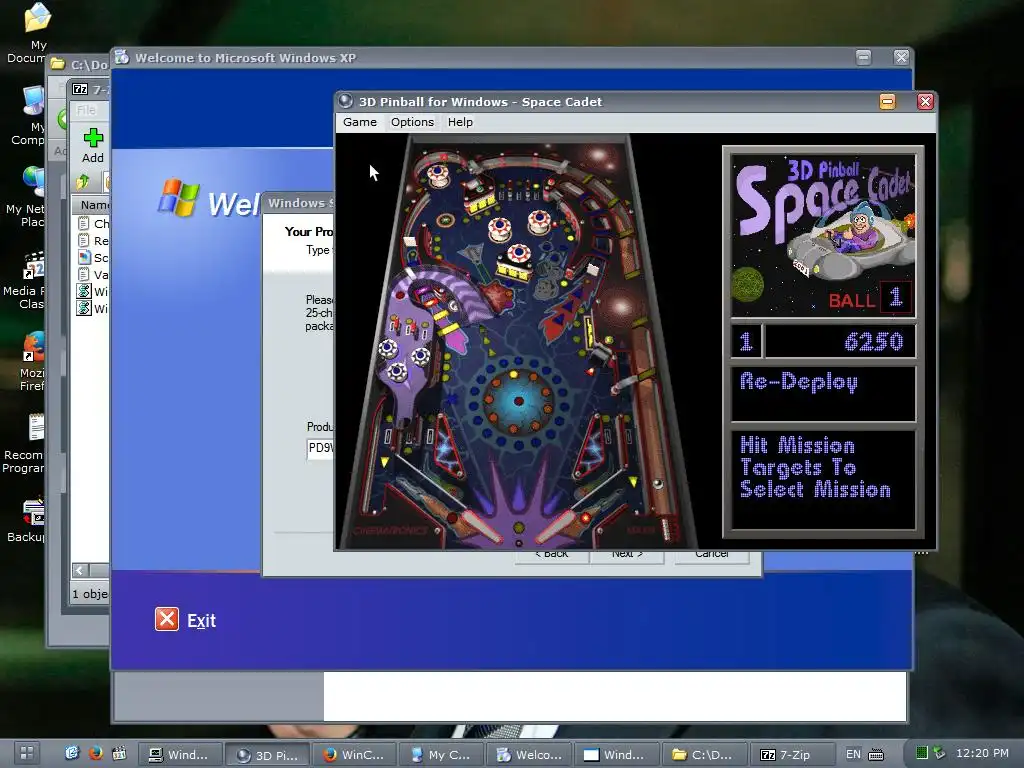Minimize the Welcome to Windows XP window
The image size is (1024, 768).
point(863,57)
